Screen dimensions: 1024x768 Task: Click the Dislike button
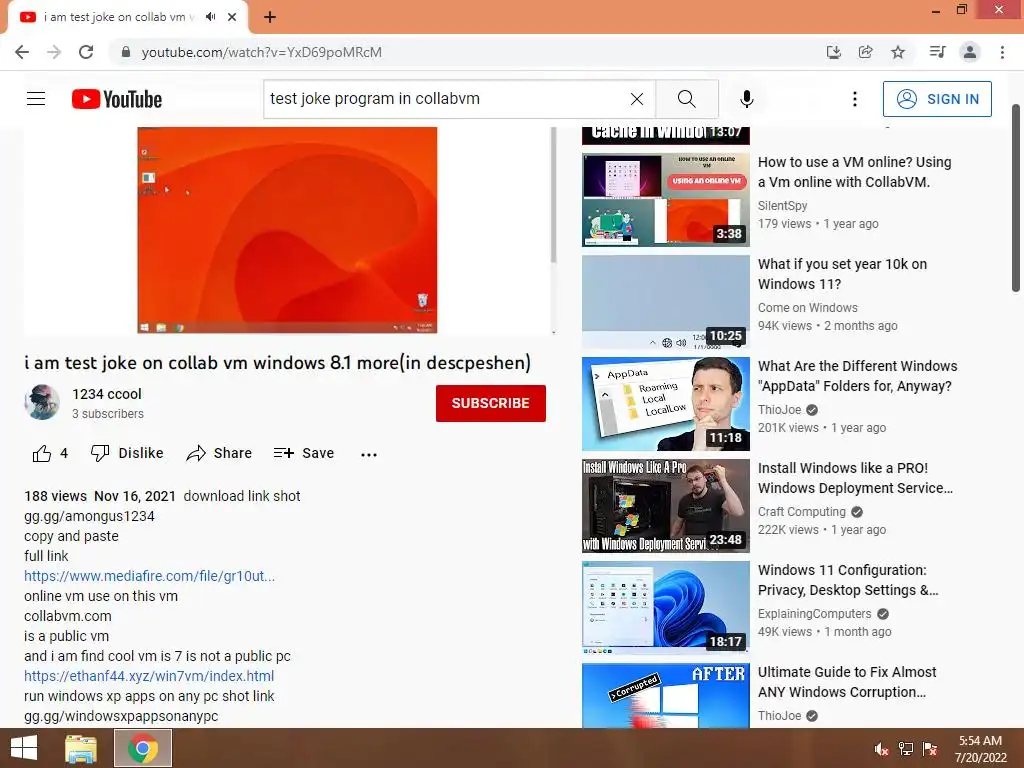[127, 453]
